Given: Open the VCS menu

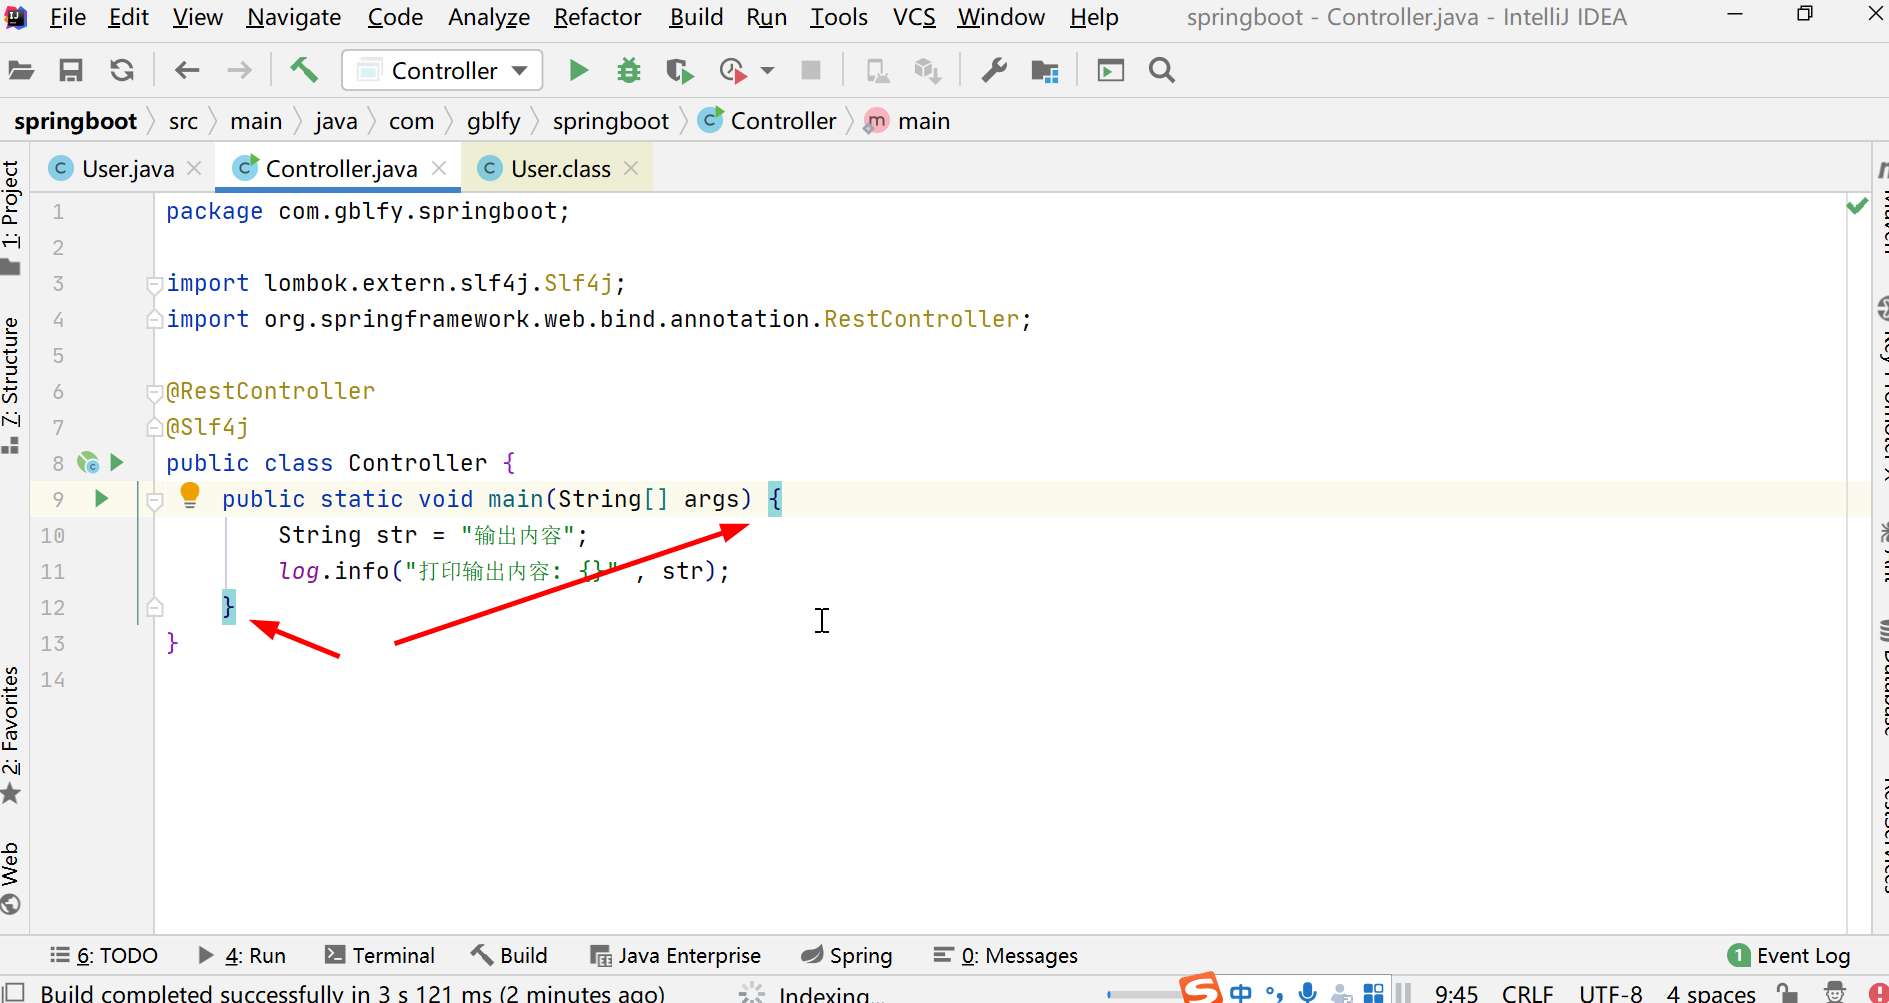Looking at the screenshot, I should tap(914, 17).
